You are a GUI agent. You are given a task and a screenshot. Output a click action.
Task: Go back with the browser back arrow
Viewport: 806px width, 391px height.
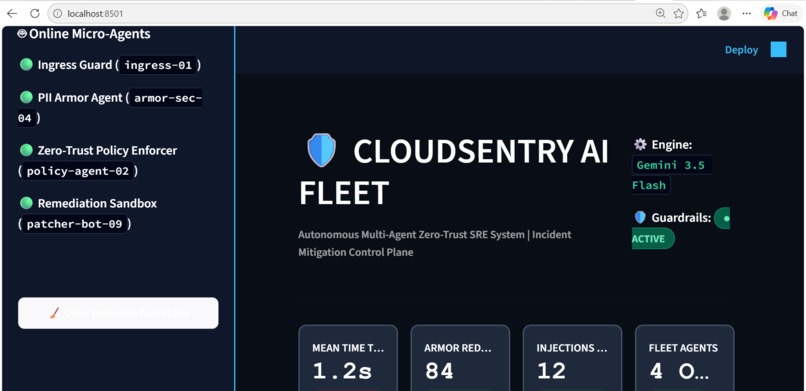click(x=12, y=13)
